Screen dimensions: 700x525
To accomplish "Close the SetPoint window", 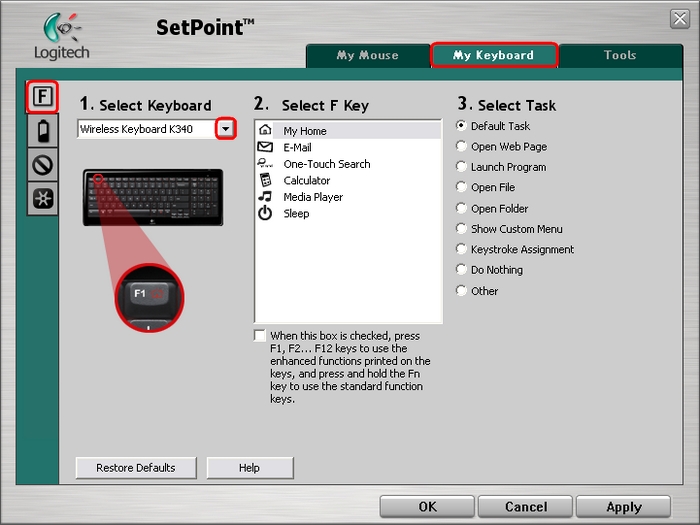I will click(680, 19).
